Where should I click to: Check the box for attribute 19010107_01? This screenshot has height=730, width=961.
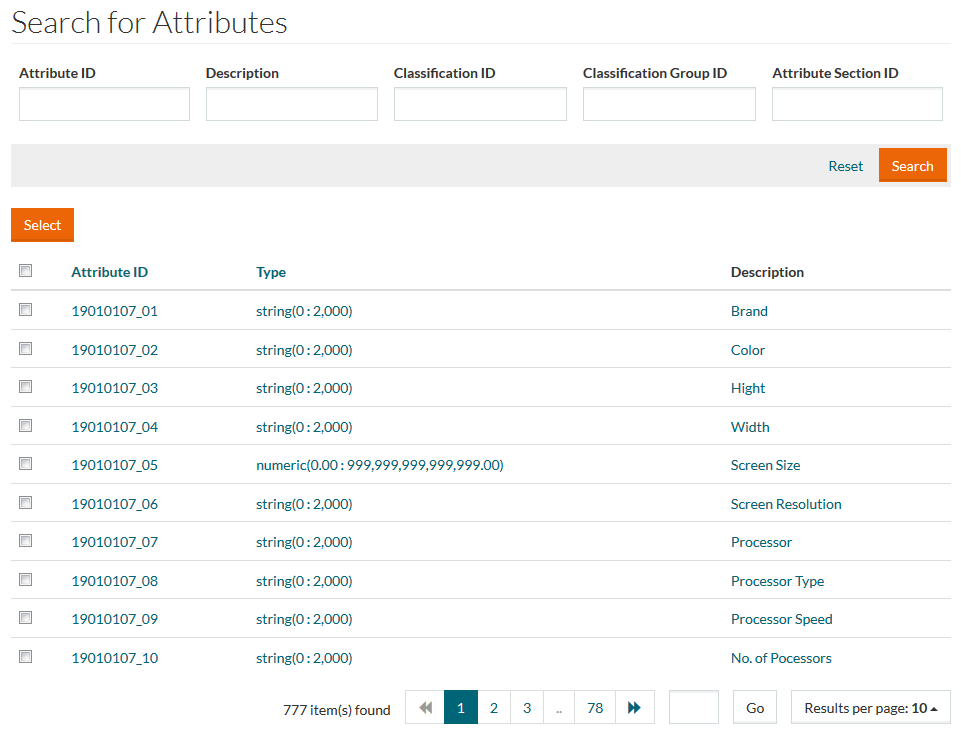click(x=26, y=310)
